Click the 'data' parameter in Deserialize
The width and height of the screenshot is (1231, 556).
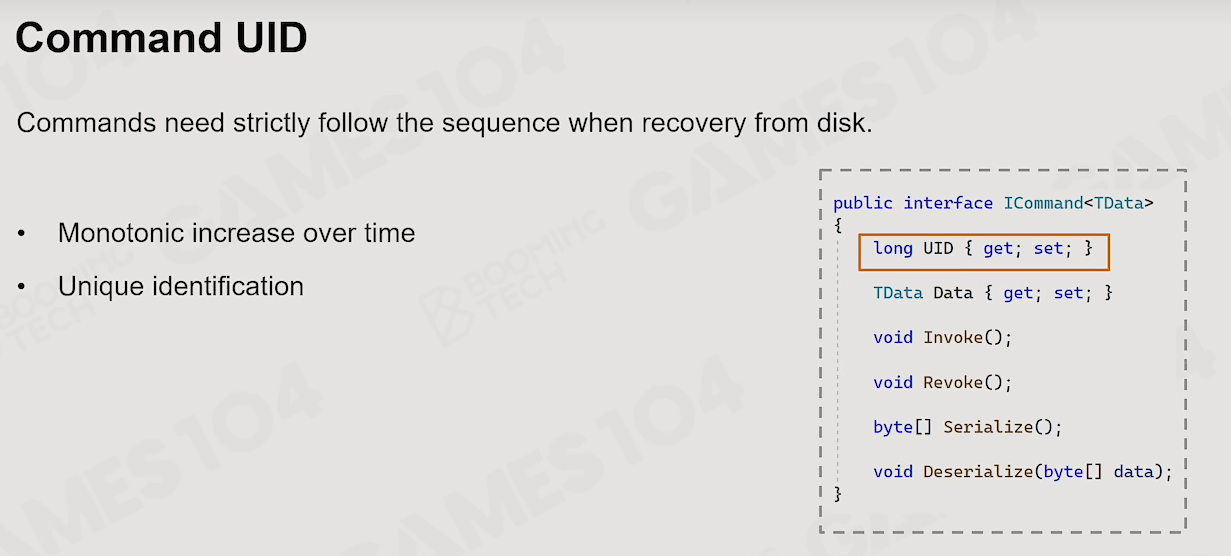pos(1133,471)
